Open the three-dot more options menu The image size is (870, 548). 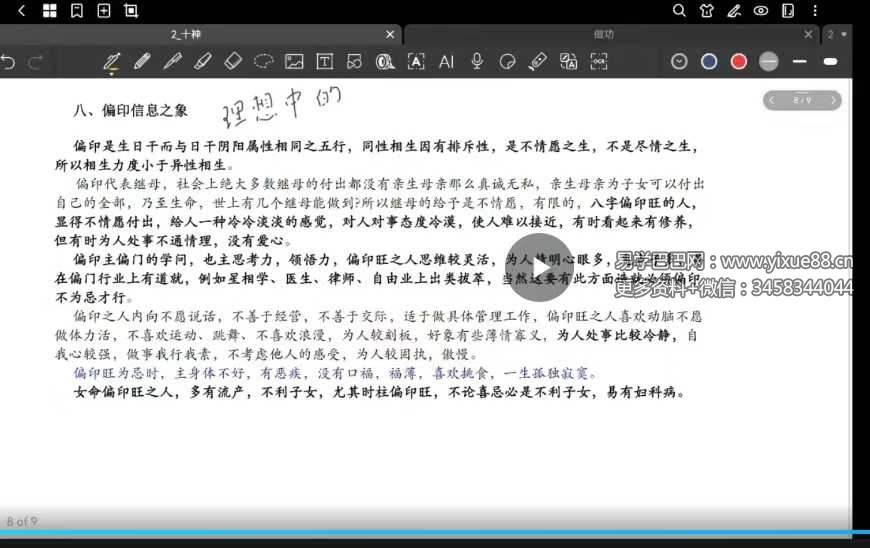click(x=815, y=11)
